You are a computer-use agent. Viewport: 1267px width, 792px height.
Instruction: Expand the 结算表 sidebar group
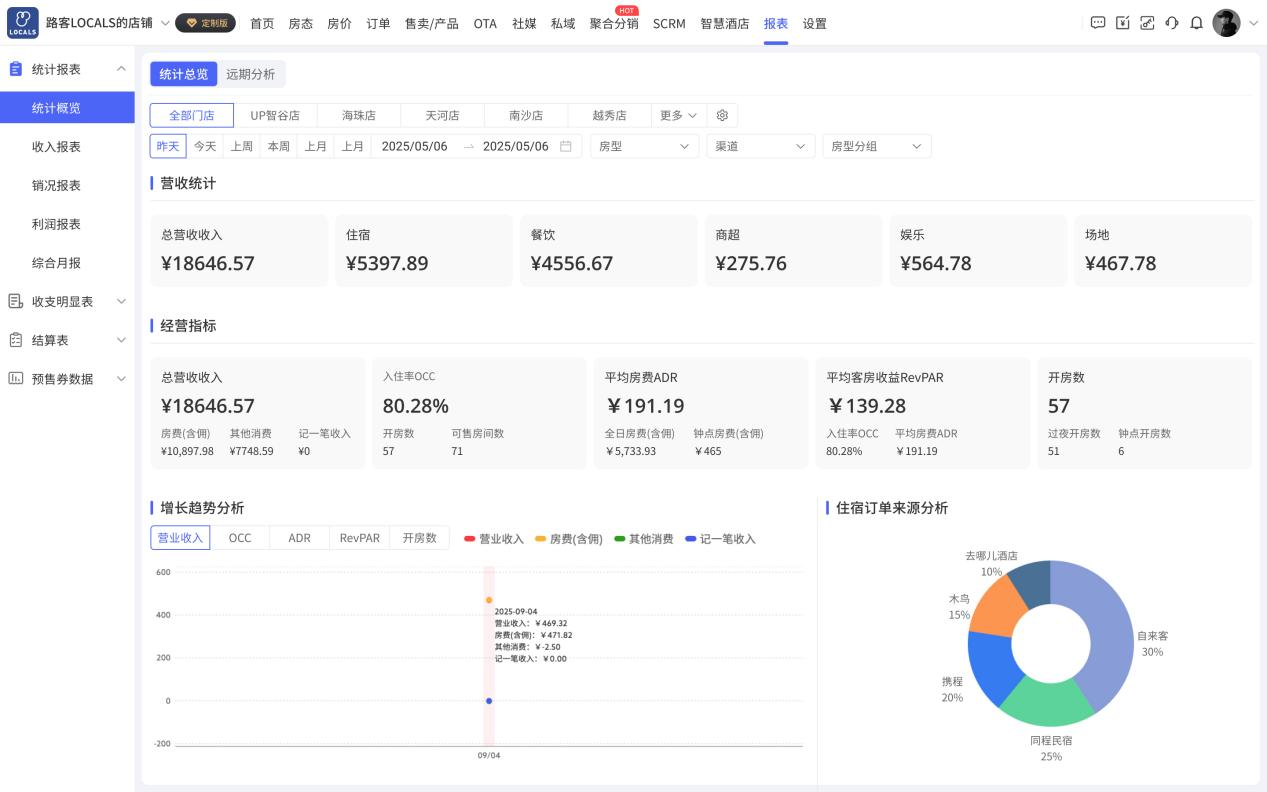pos(121,340)
